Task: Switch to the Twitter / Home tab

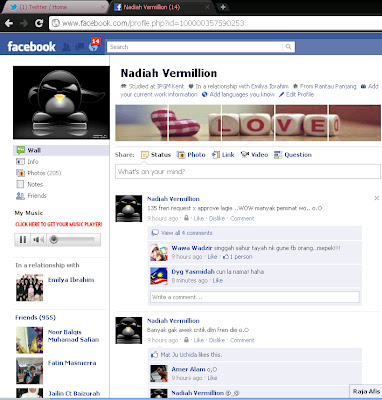Action: tap(55, 7)
